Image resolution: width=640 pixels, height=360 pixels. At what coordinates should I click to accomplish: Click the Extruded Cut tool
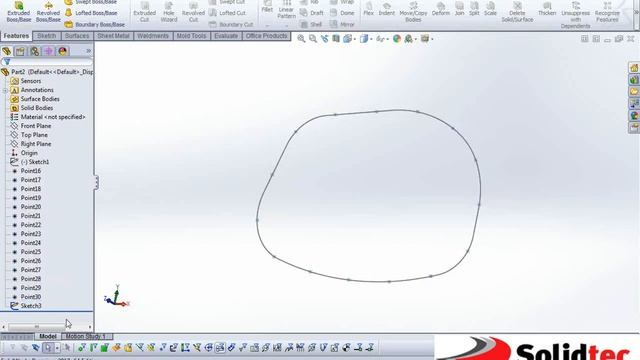pos(144,12)
